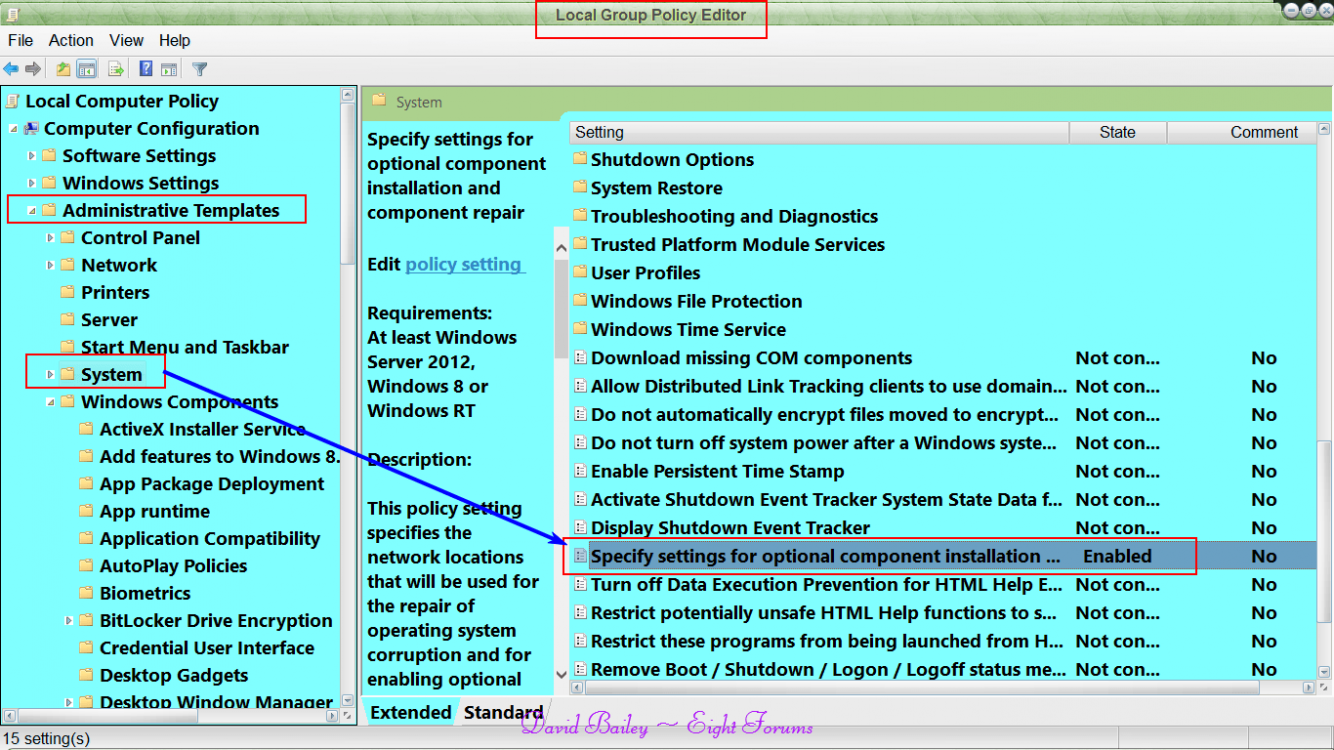This screenshot has height=750, width=1334.
Task: Expand BitLocker Drive Encryption node
Action: click(x=69, y=621)
